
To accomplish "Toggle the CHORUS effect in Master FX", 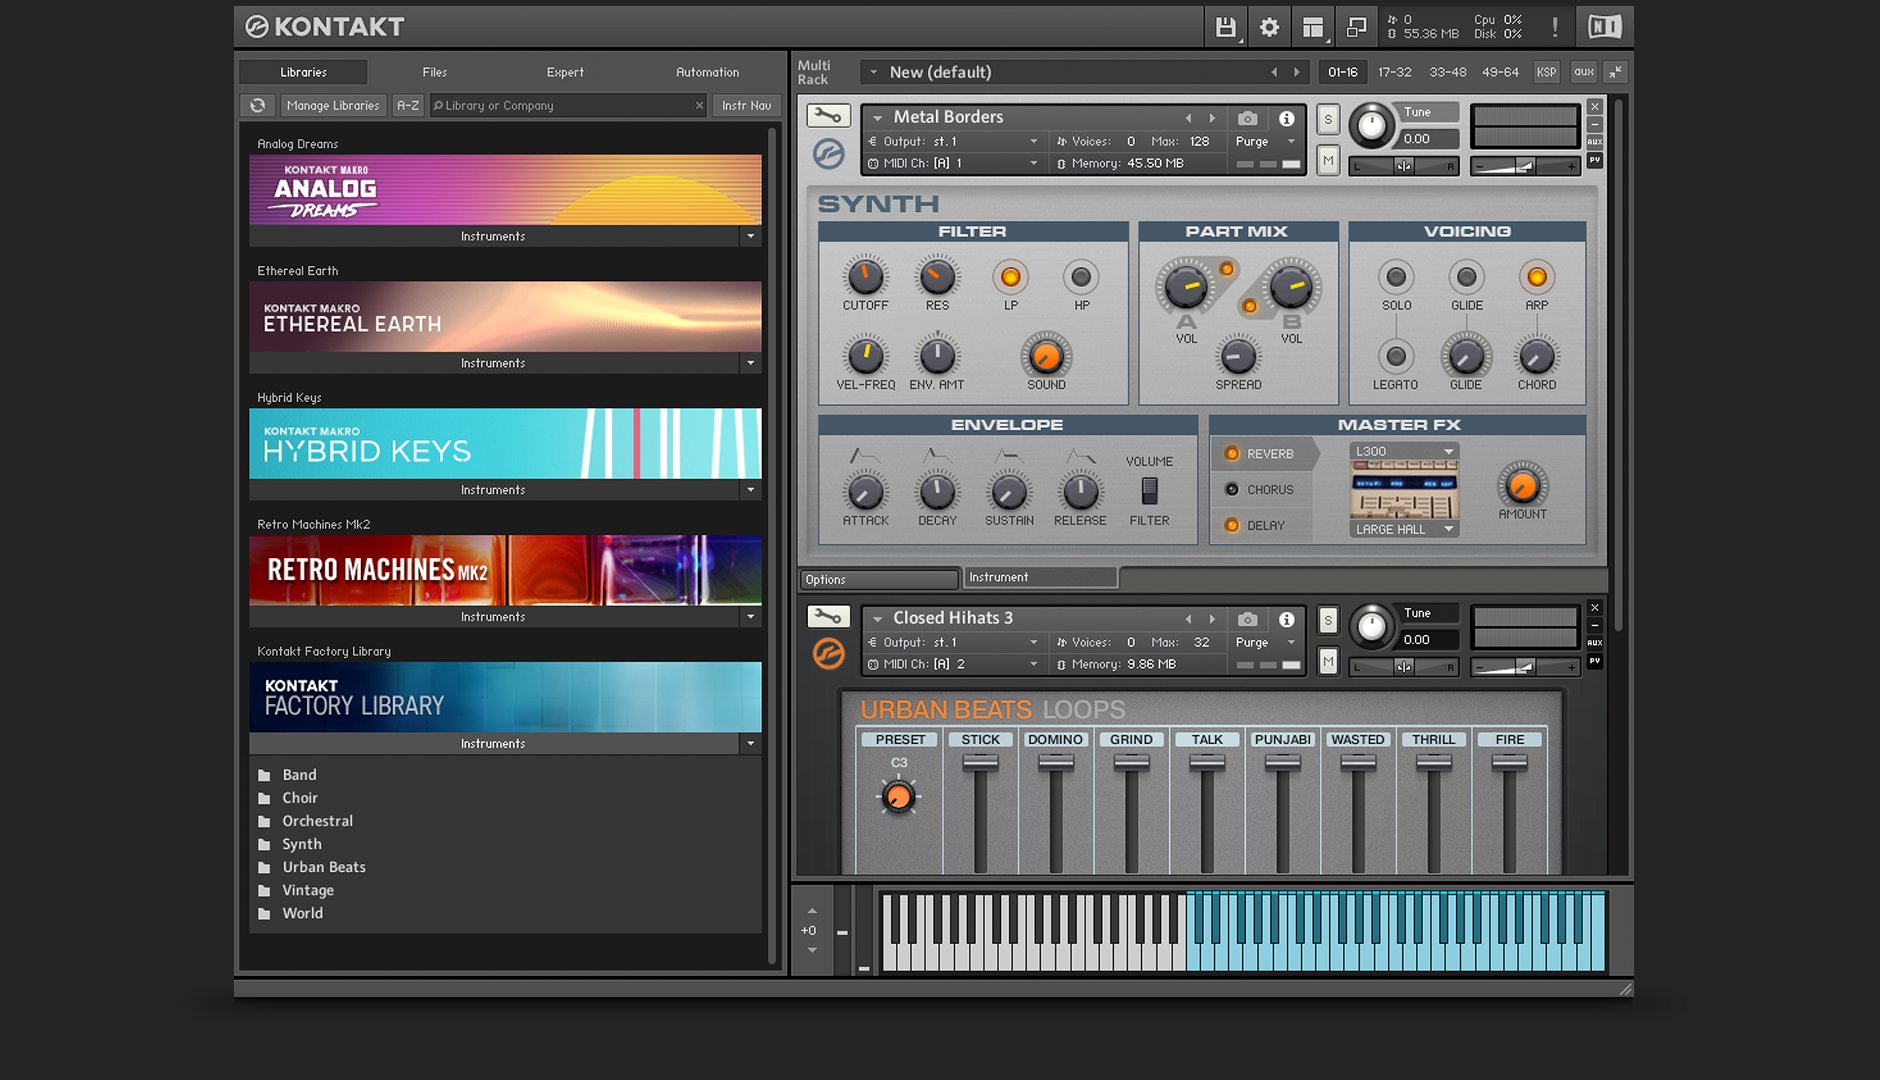I will click(1232, 489).
